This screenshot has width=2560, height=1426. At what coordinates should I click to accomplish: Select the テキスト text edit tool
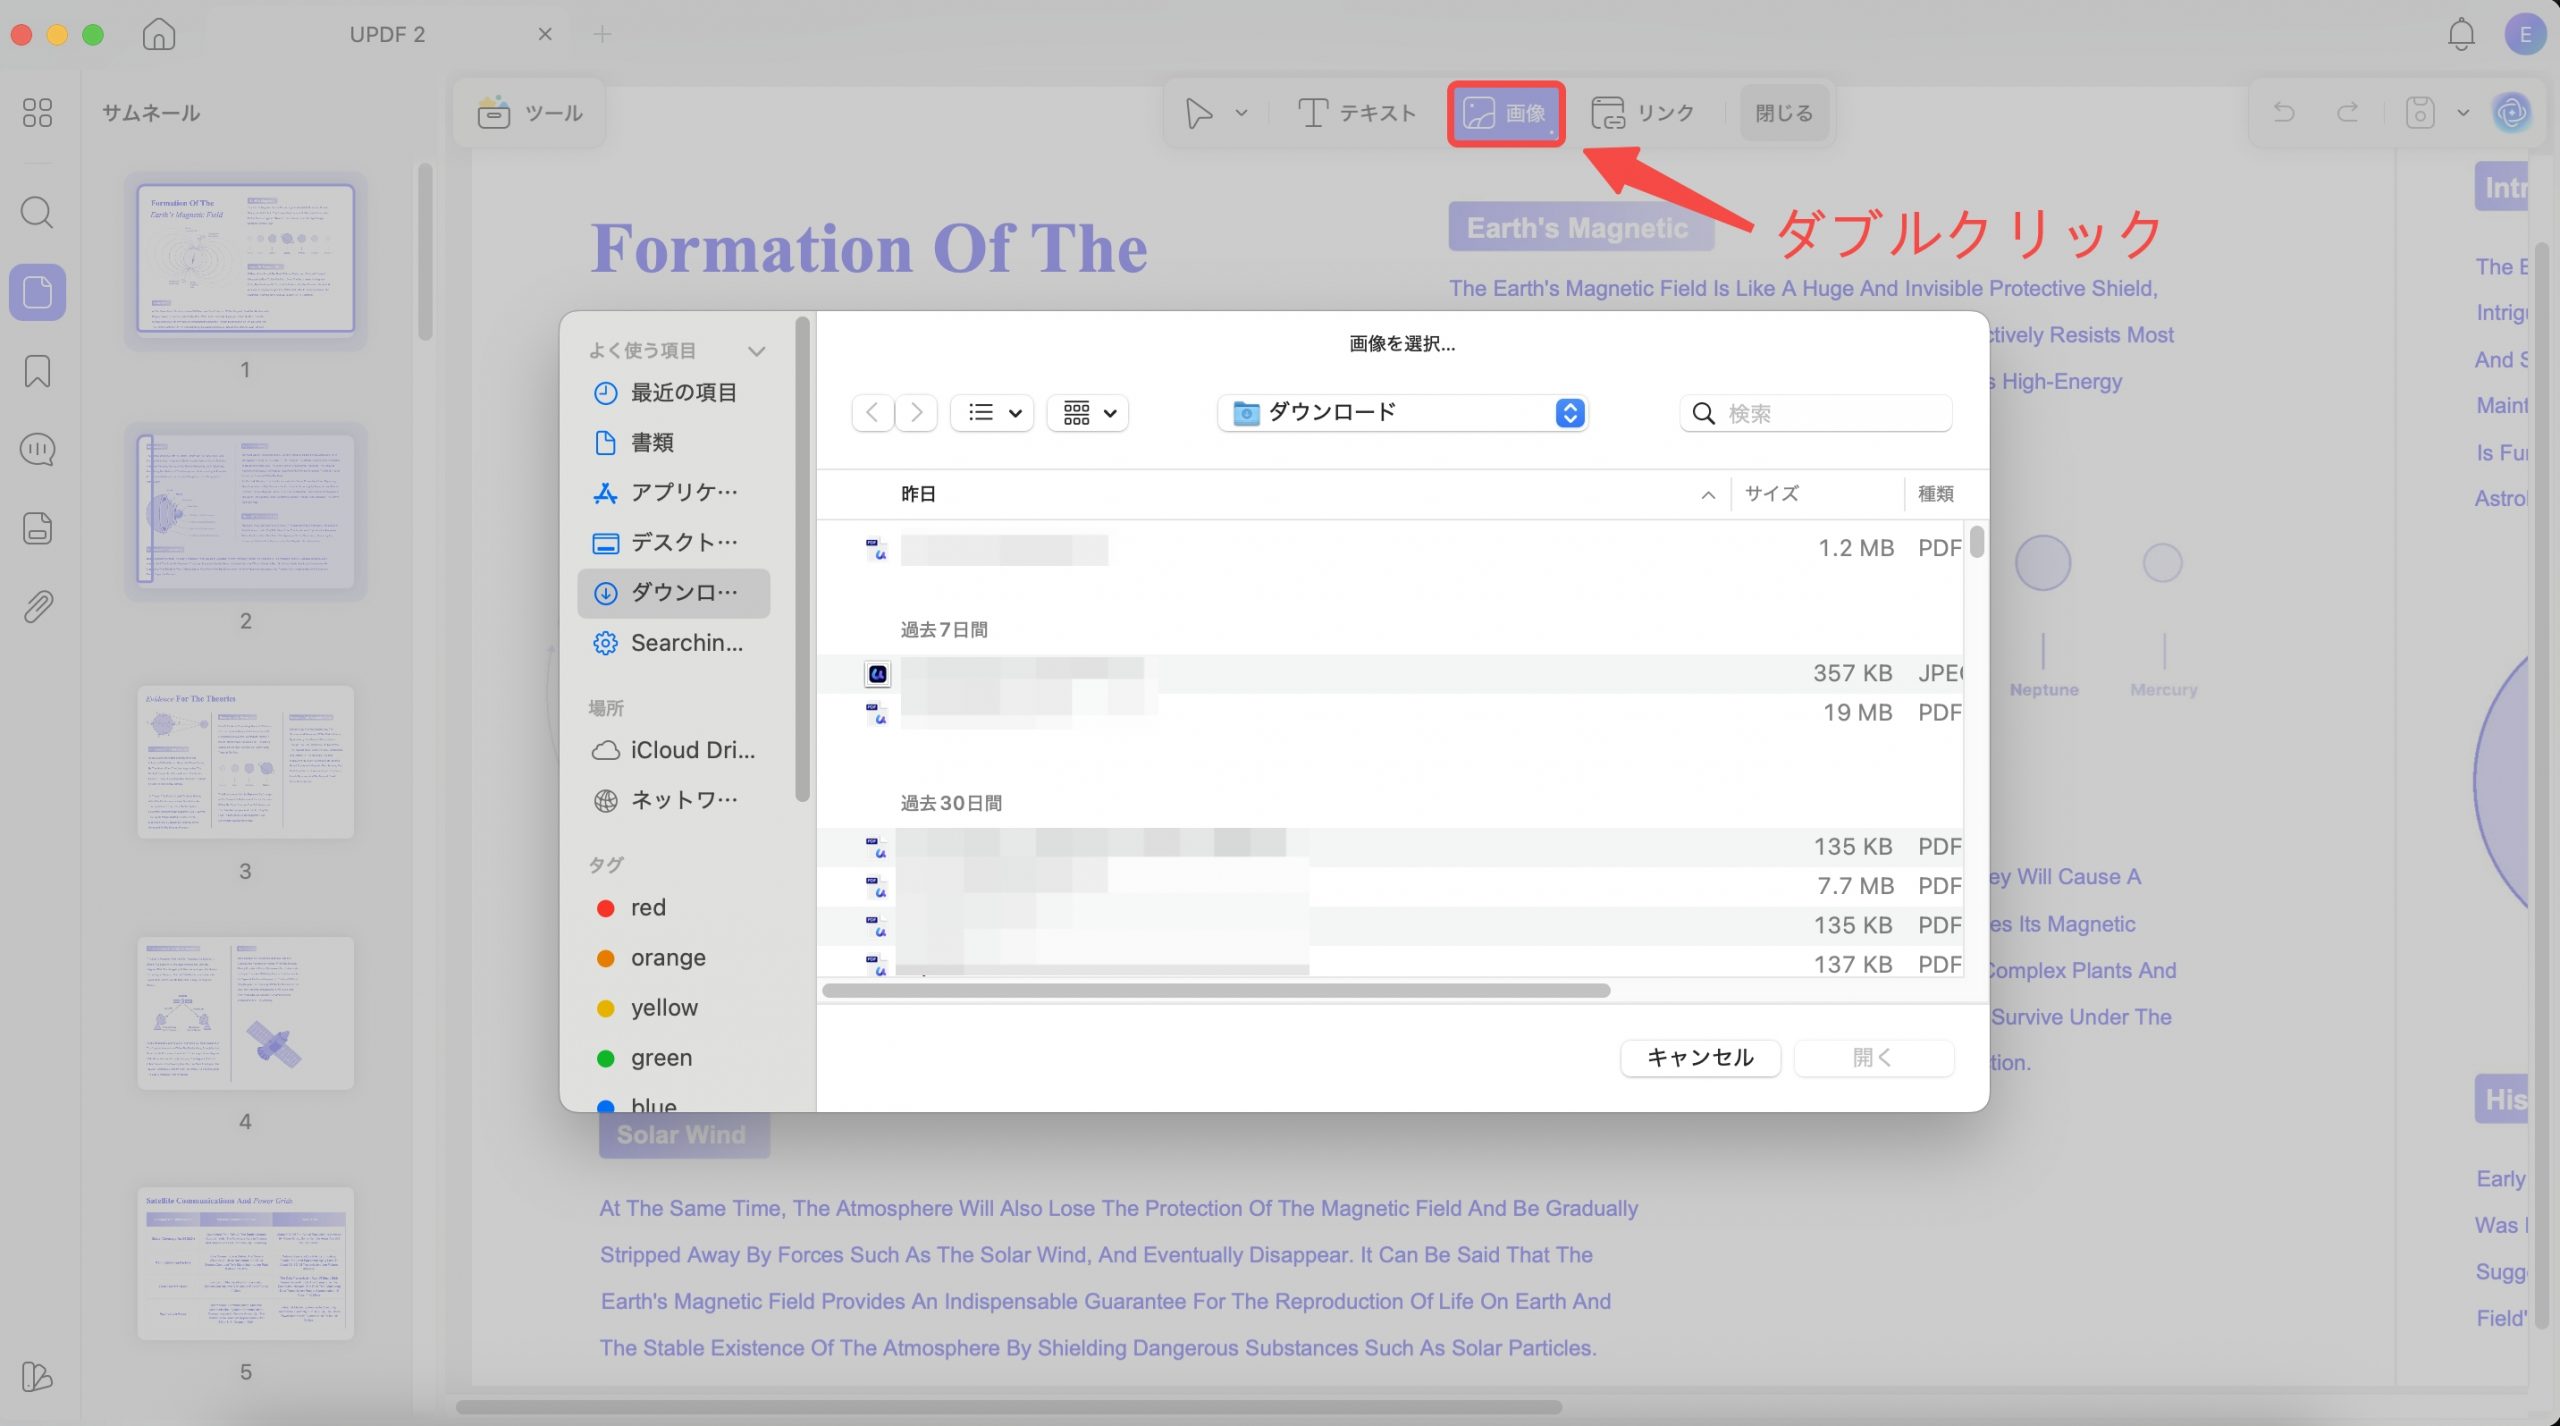pos(1357,113)
